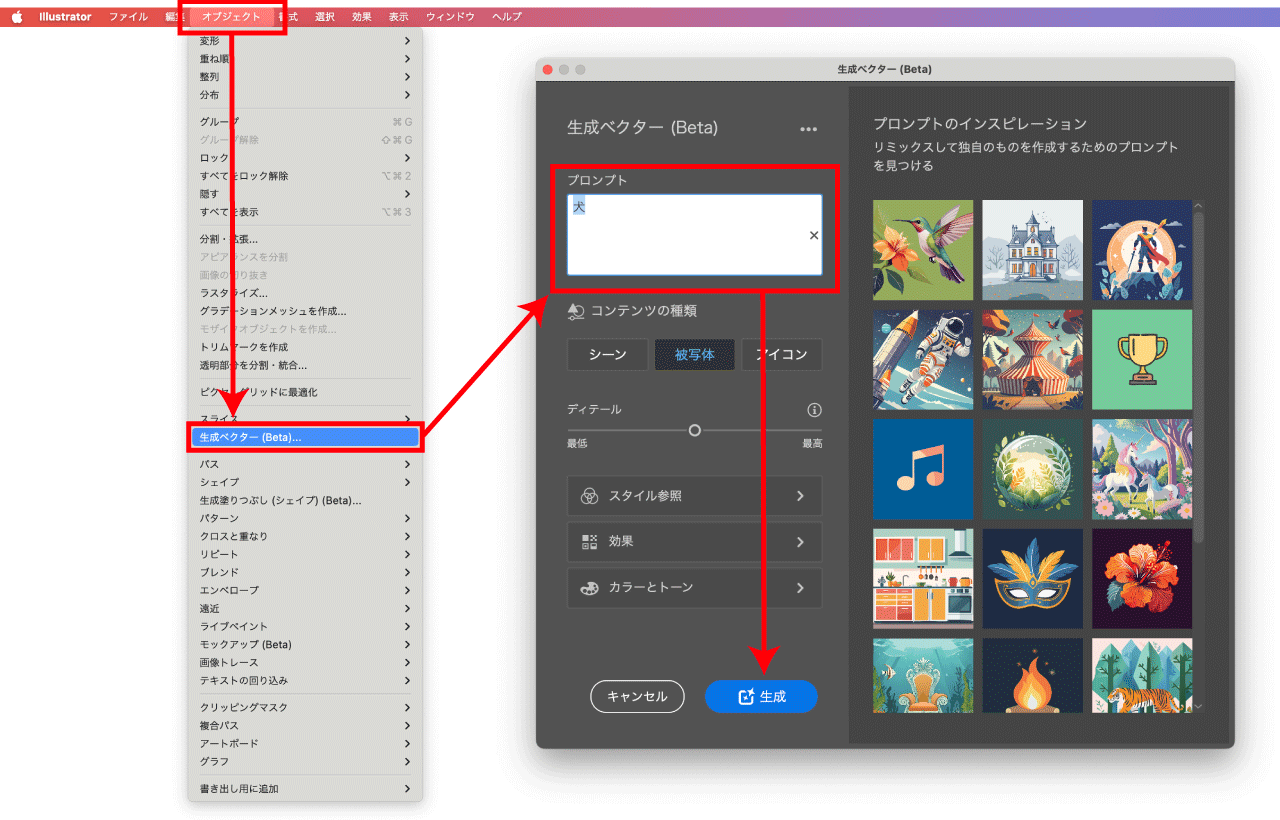Select the glass globe prompt thumbnail

coord(1032,469)
